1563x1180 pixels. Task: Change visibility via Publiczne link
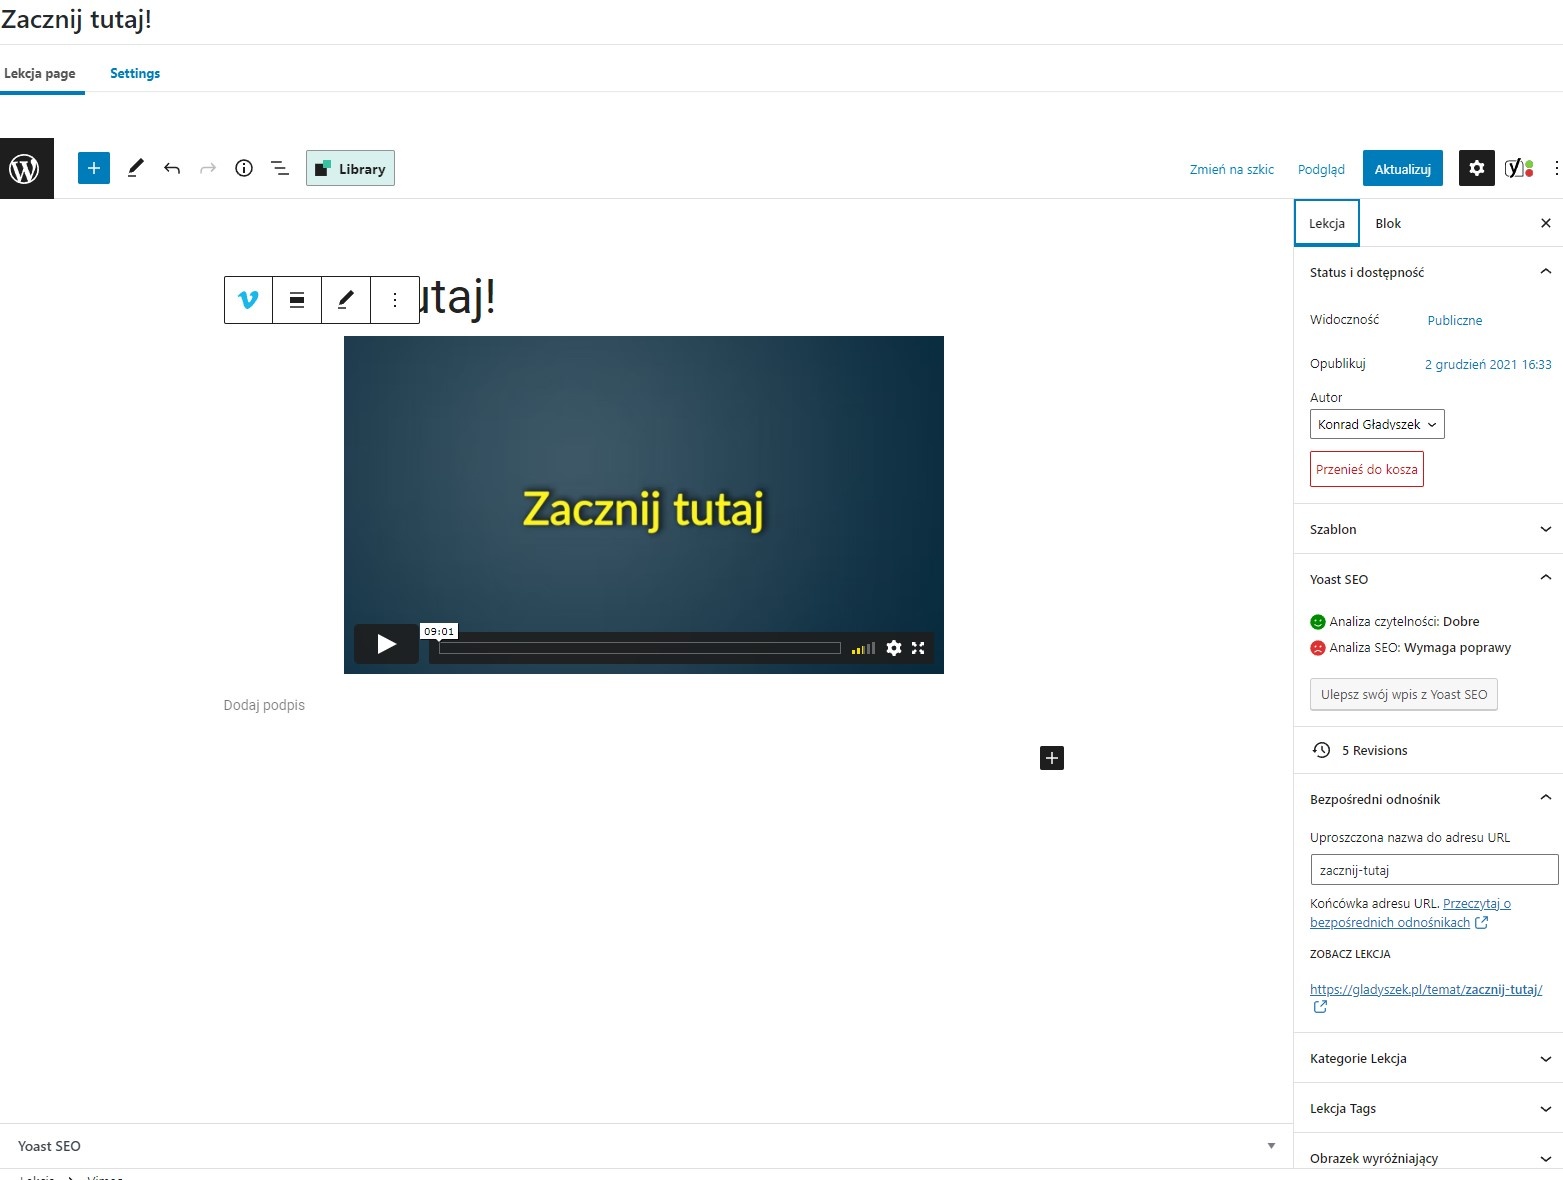click(1455, 320)
